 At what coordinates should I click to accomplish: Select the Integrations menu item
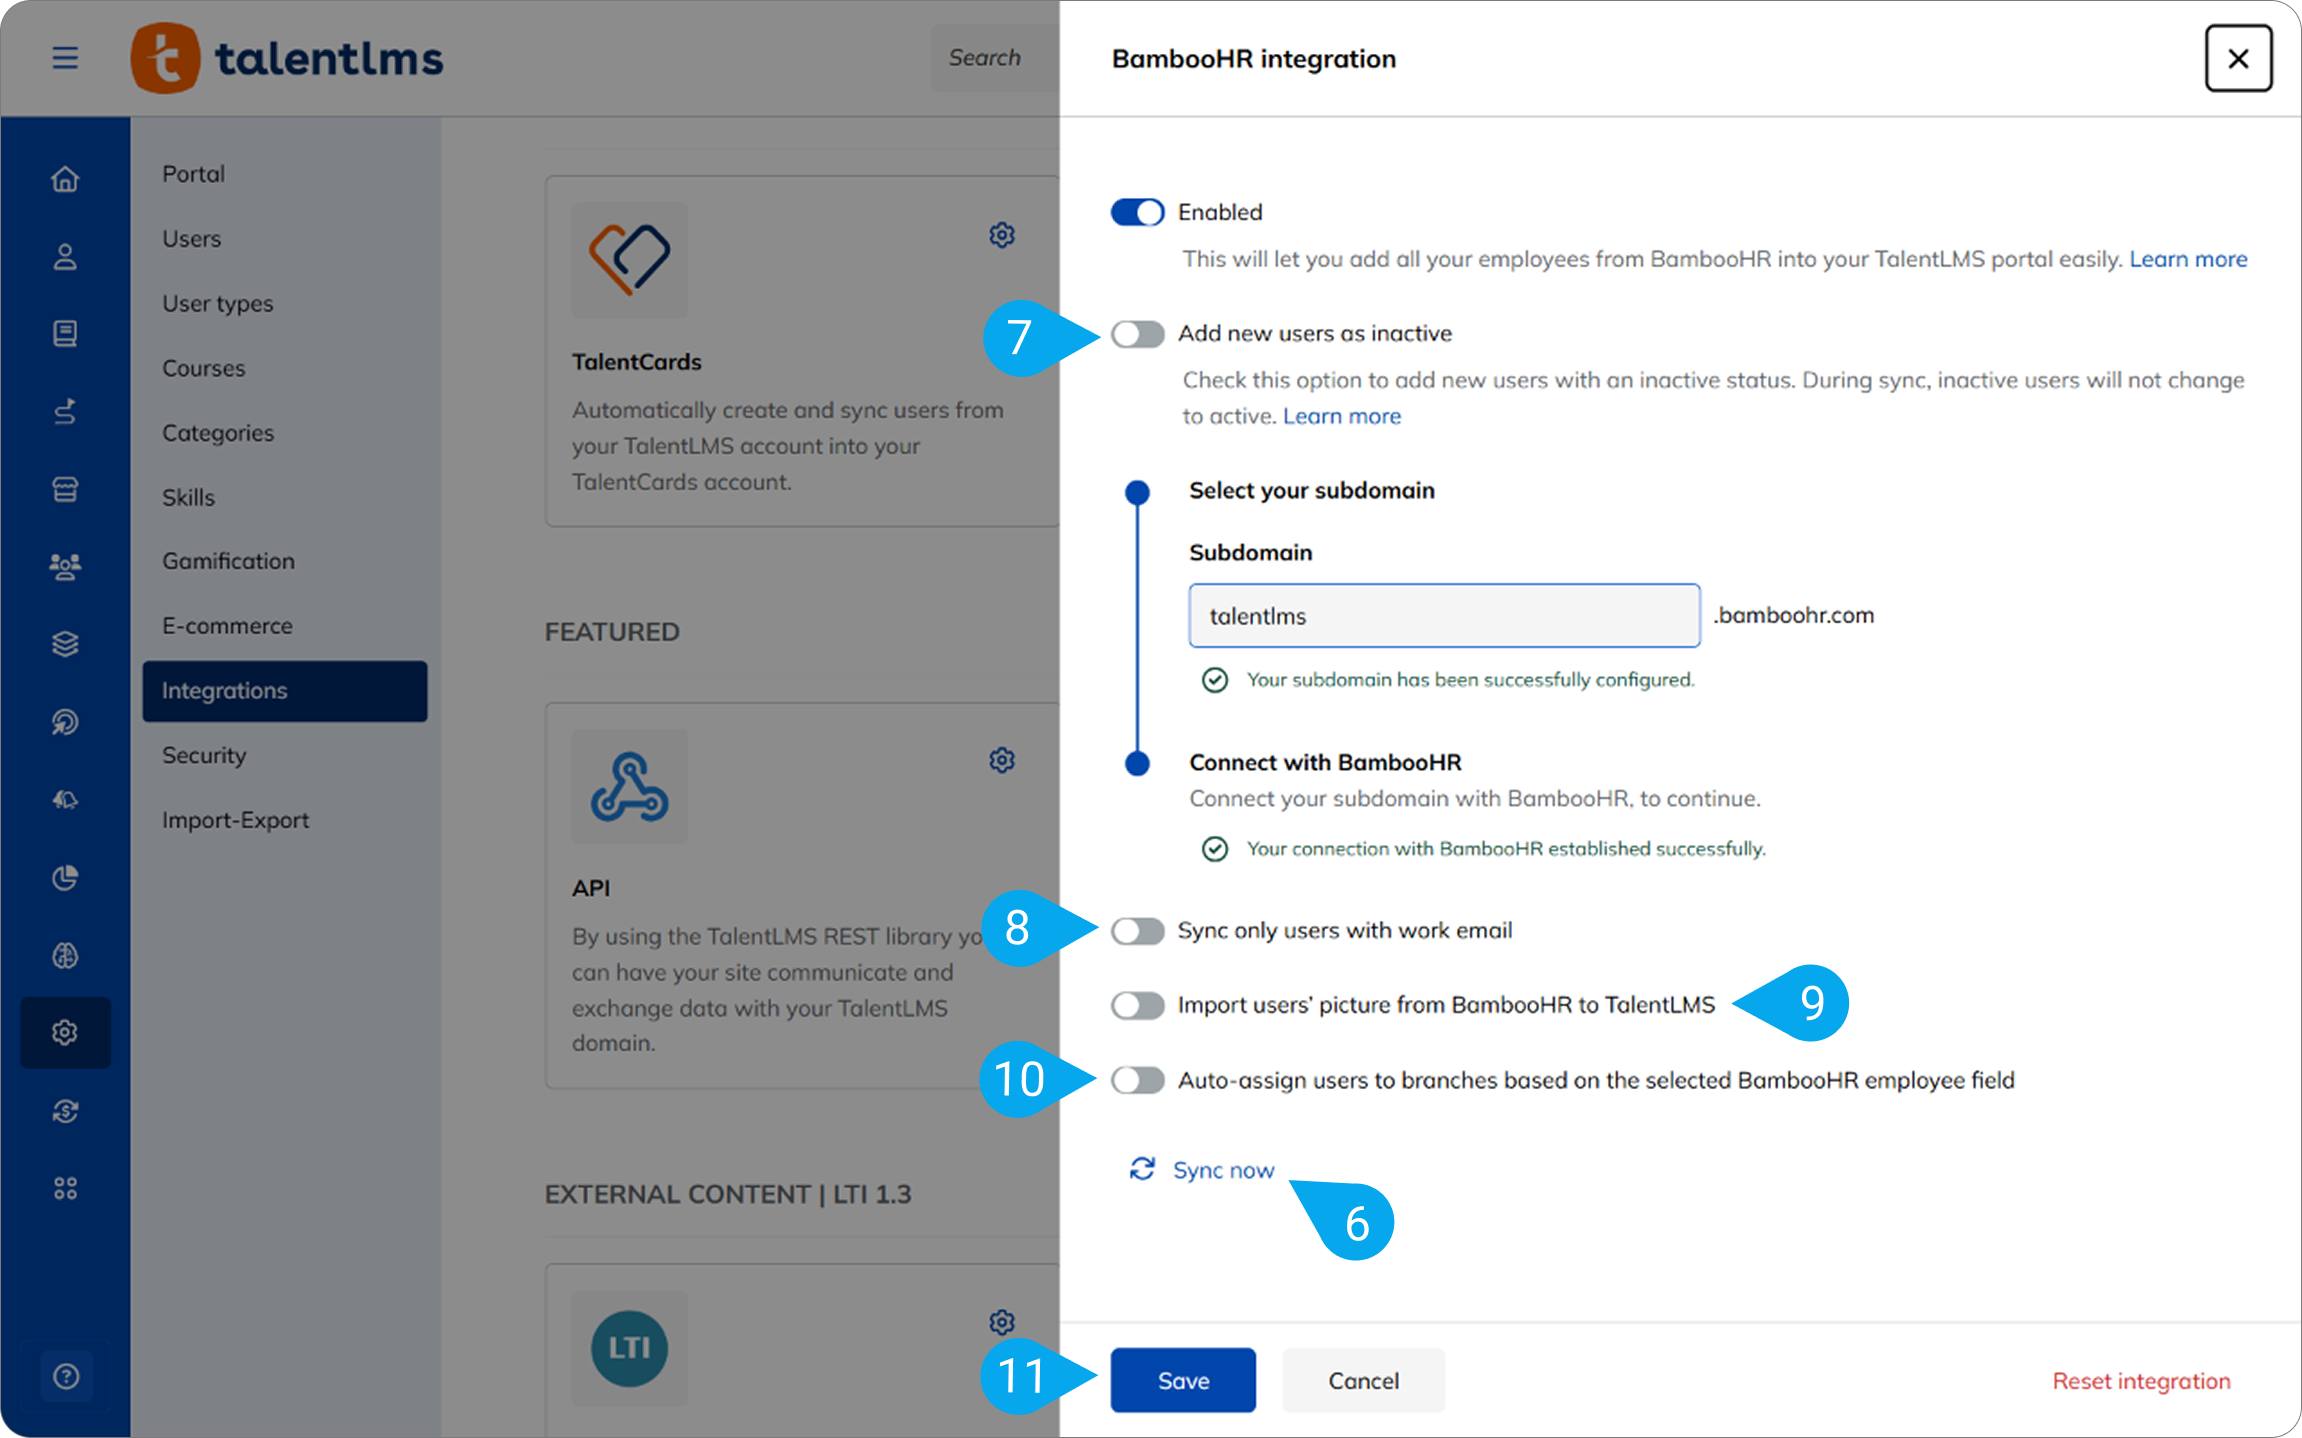click(x=285, y=691)
